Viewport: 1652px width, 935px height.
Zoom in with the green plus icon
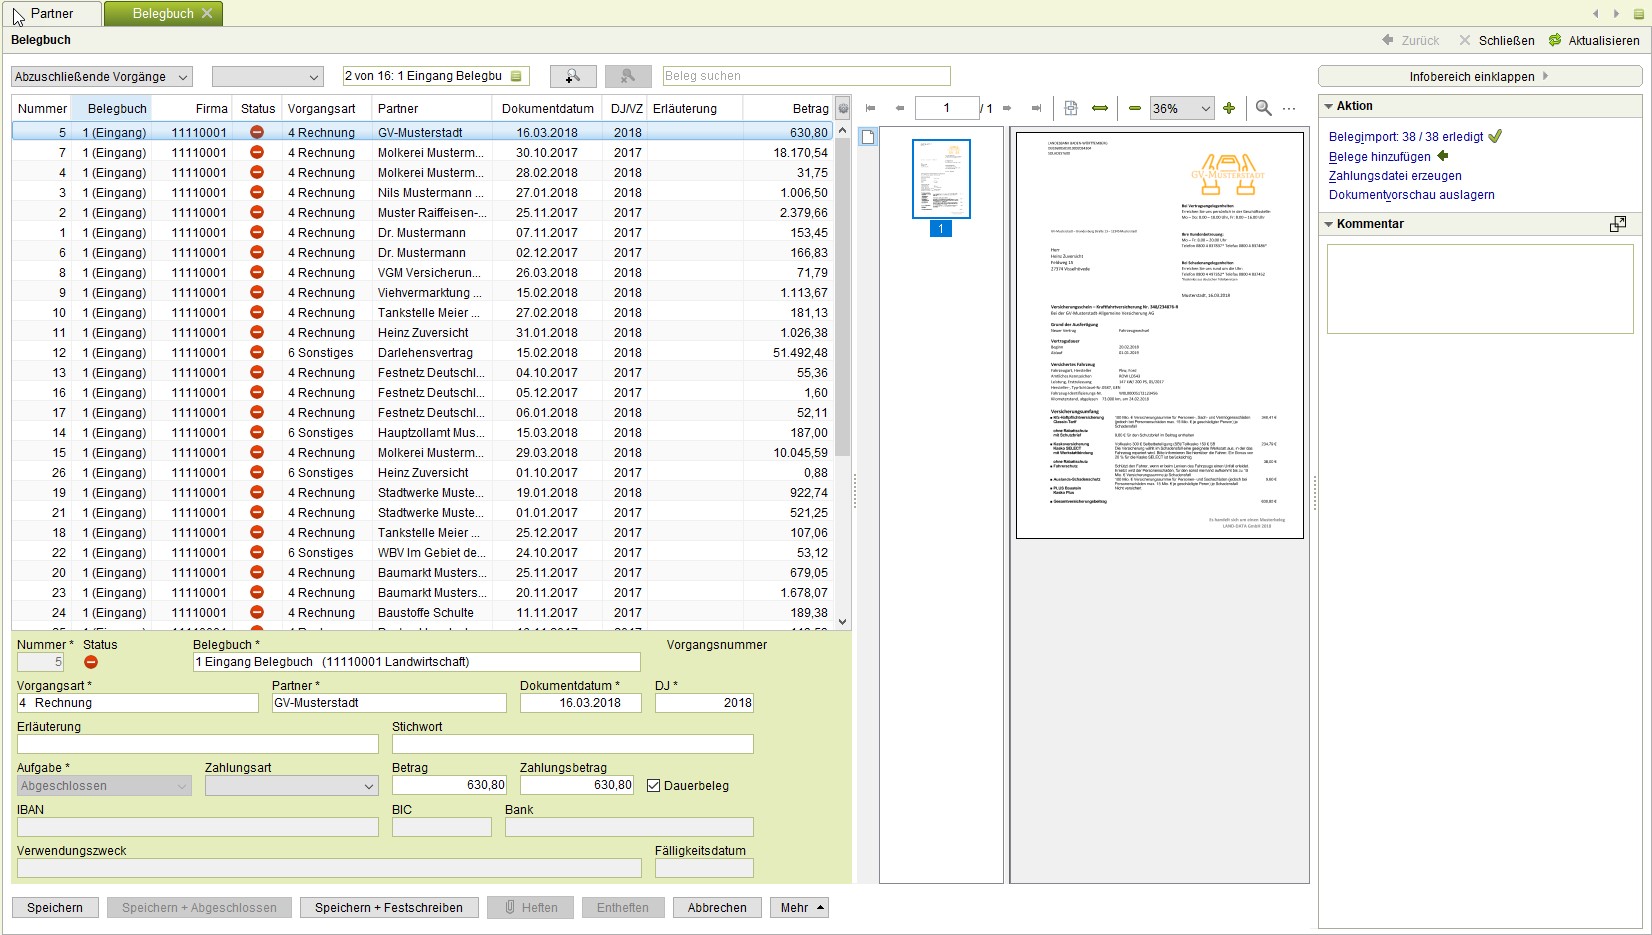pos(1229,108)
